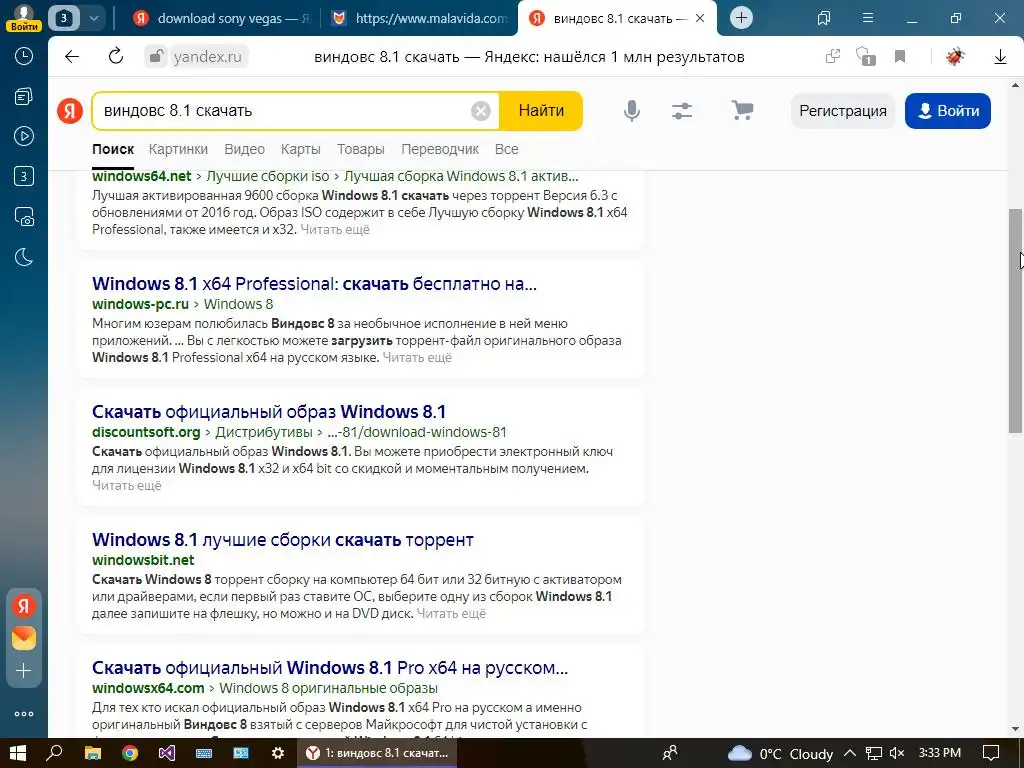Open the feedback speech bubble icon with badge

pos(865,57)
